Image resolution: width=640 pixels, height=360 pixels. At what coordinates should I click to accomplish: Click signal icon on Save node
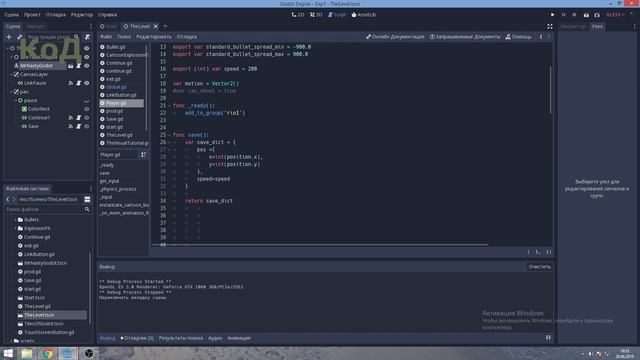[x=71, y=127]
